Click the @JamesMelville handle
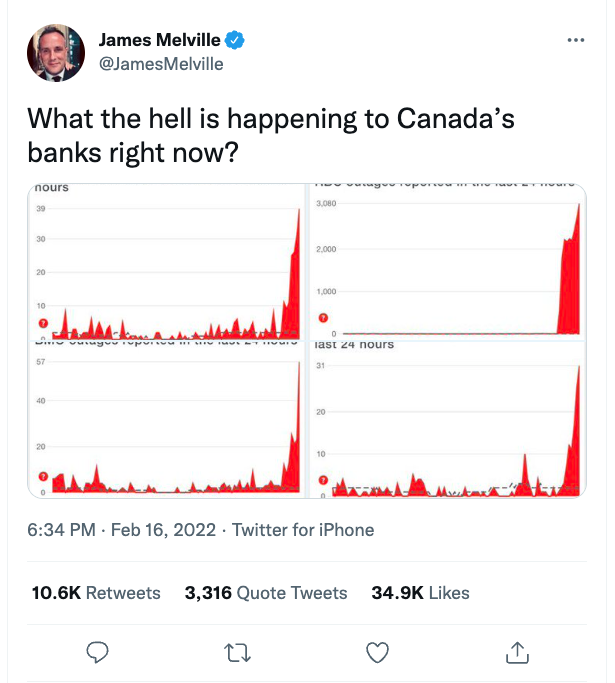 click(161, 64)
